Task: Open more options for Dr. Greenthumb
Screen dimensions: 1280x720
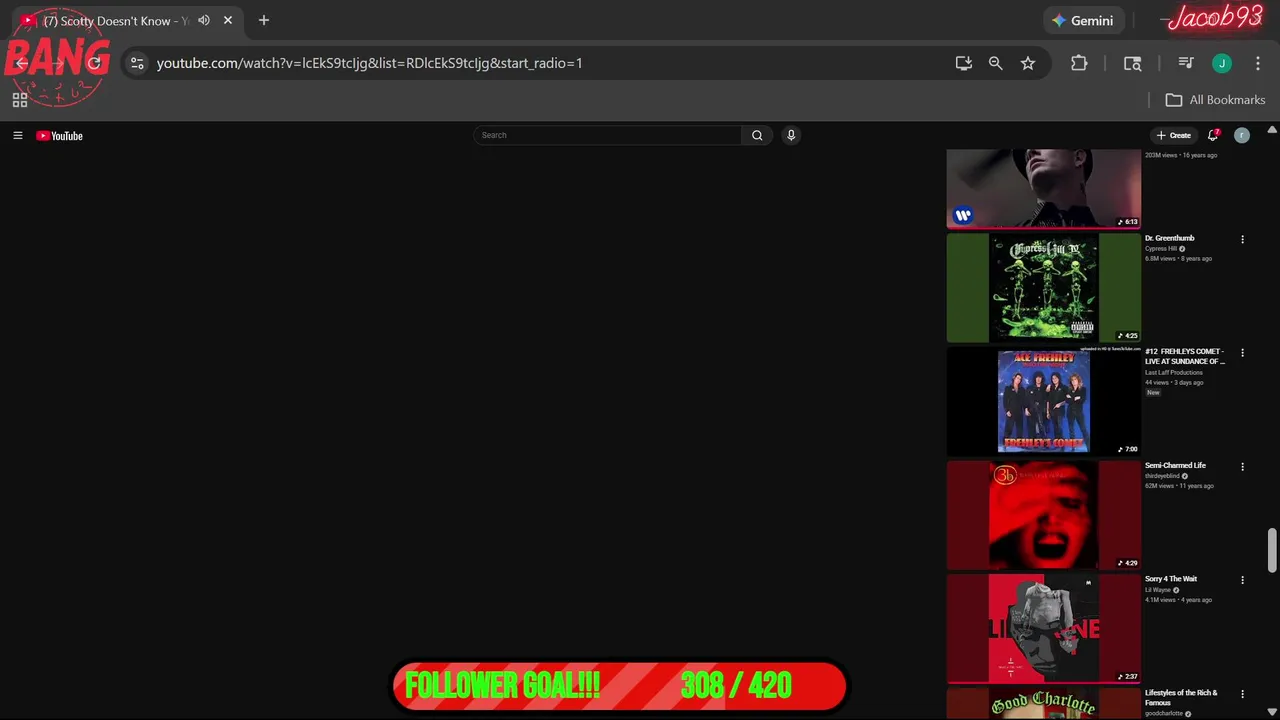Action: pyautogui.click(x=1242, y=239)
